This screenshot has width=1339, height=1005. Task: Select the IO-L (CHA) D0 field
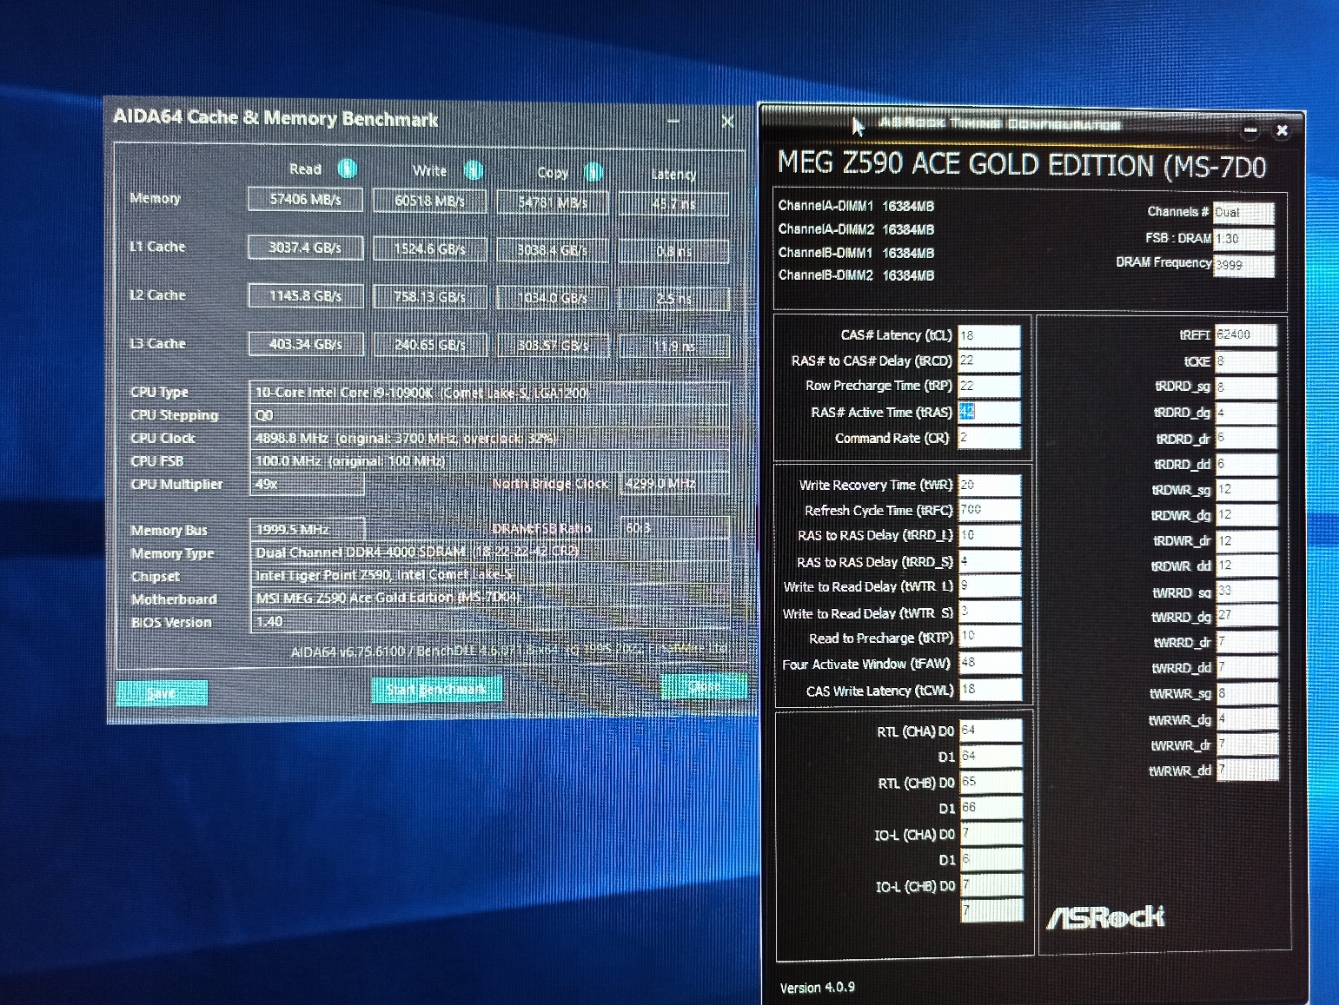(x=990, y=833)
